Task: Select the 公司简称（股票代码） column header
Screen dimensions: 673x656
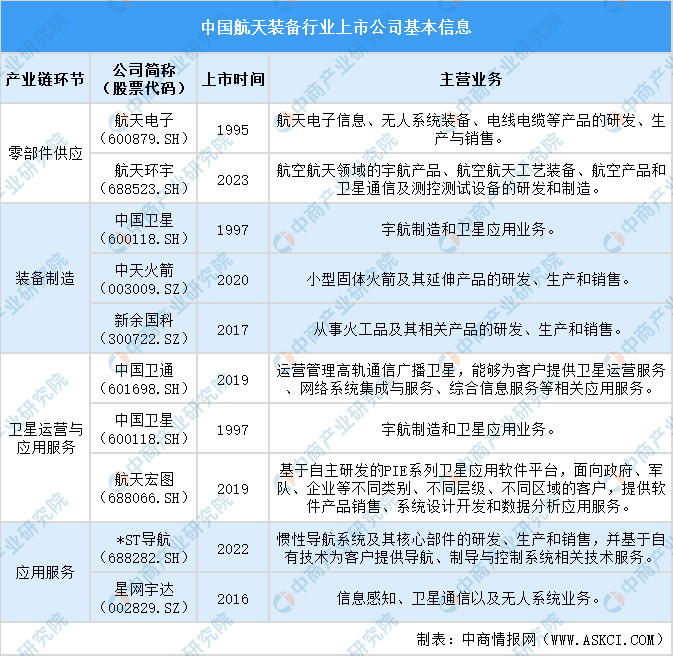Action: click(x=144, y=79)
